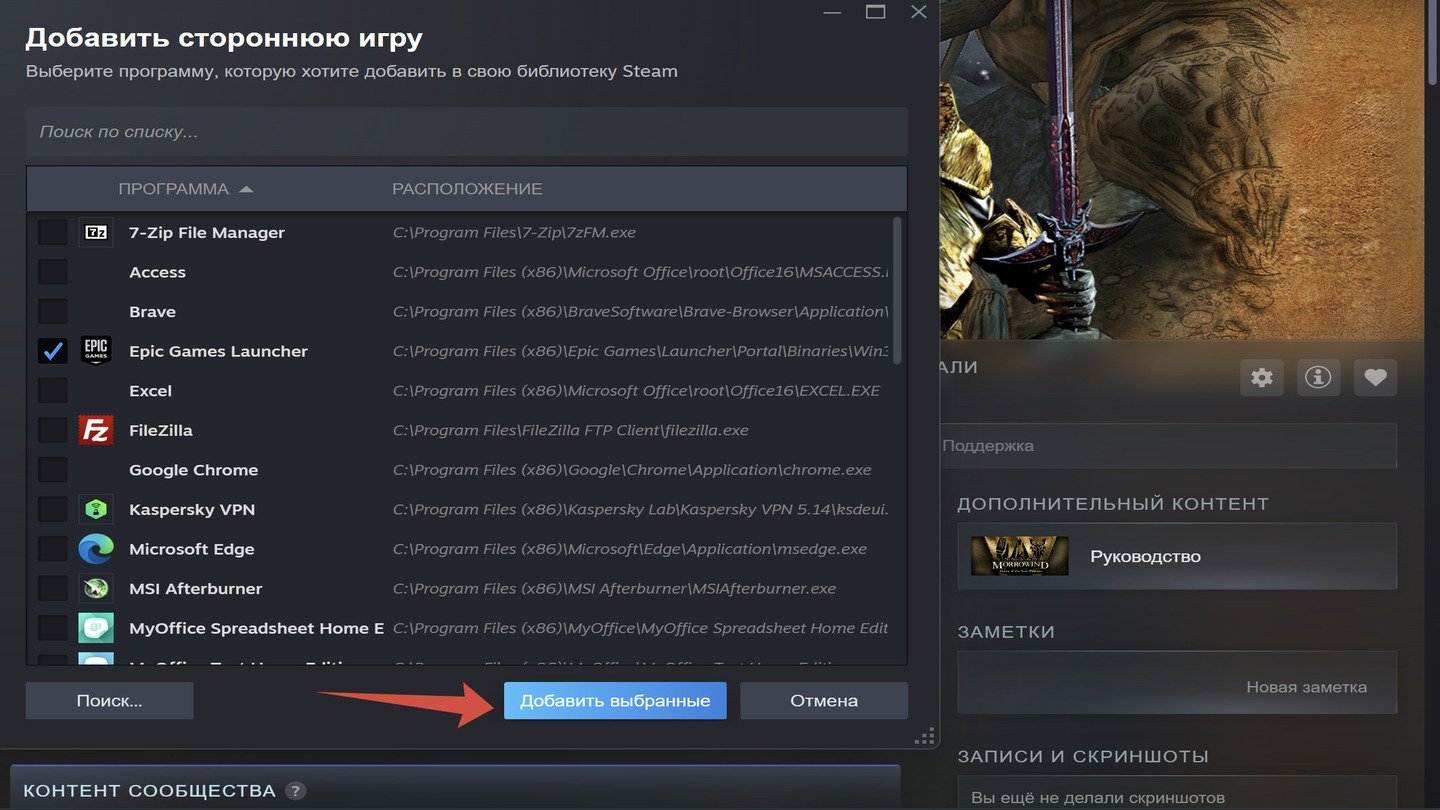Viewport: 1440px width, 810px height.
Task: Click the filezilla.exe location path
Action: [x=570, y=430]
